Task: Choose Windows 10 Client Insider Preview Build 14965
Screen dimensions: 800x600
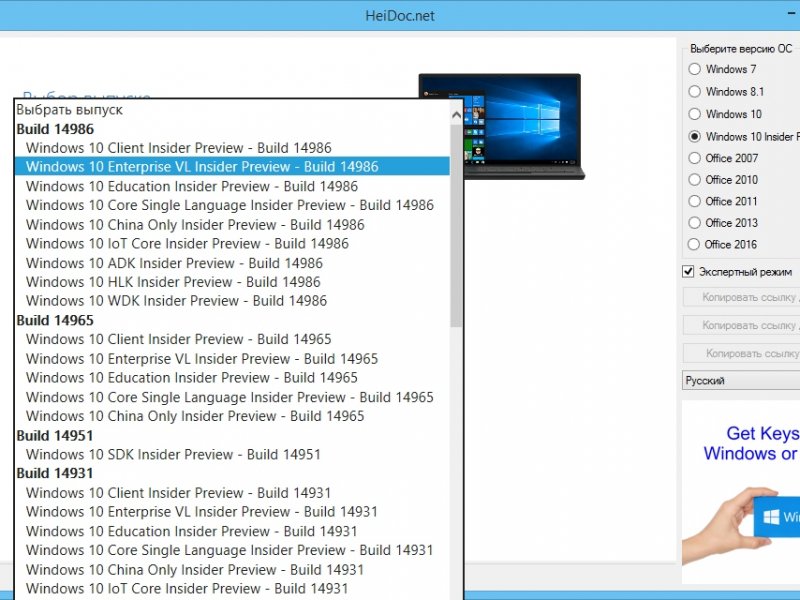Action: 232,339
